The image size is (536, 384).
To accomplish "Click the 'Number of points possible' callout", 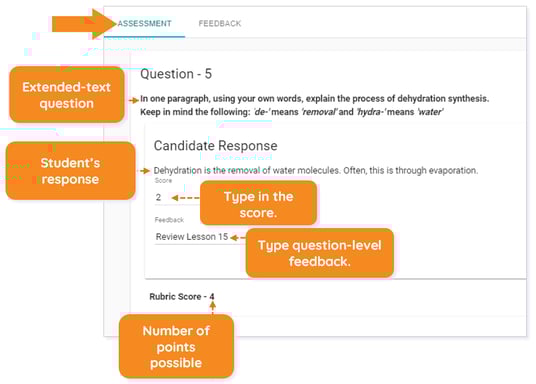I will [x=176, y=346].
